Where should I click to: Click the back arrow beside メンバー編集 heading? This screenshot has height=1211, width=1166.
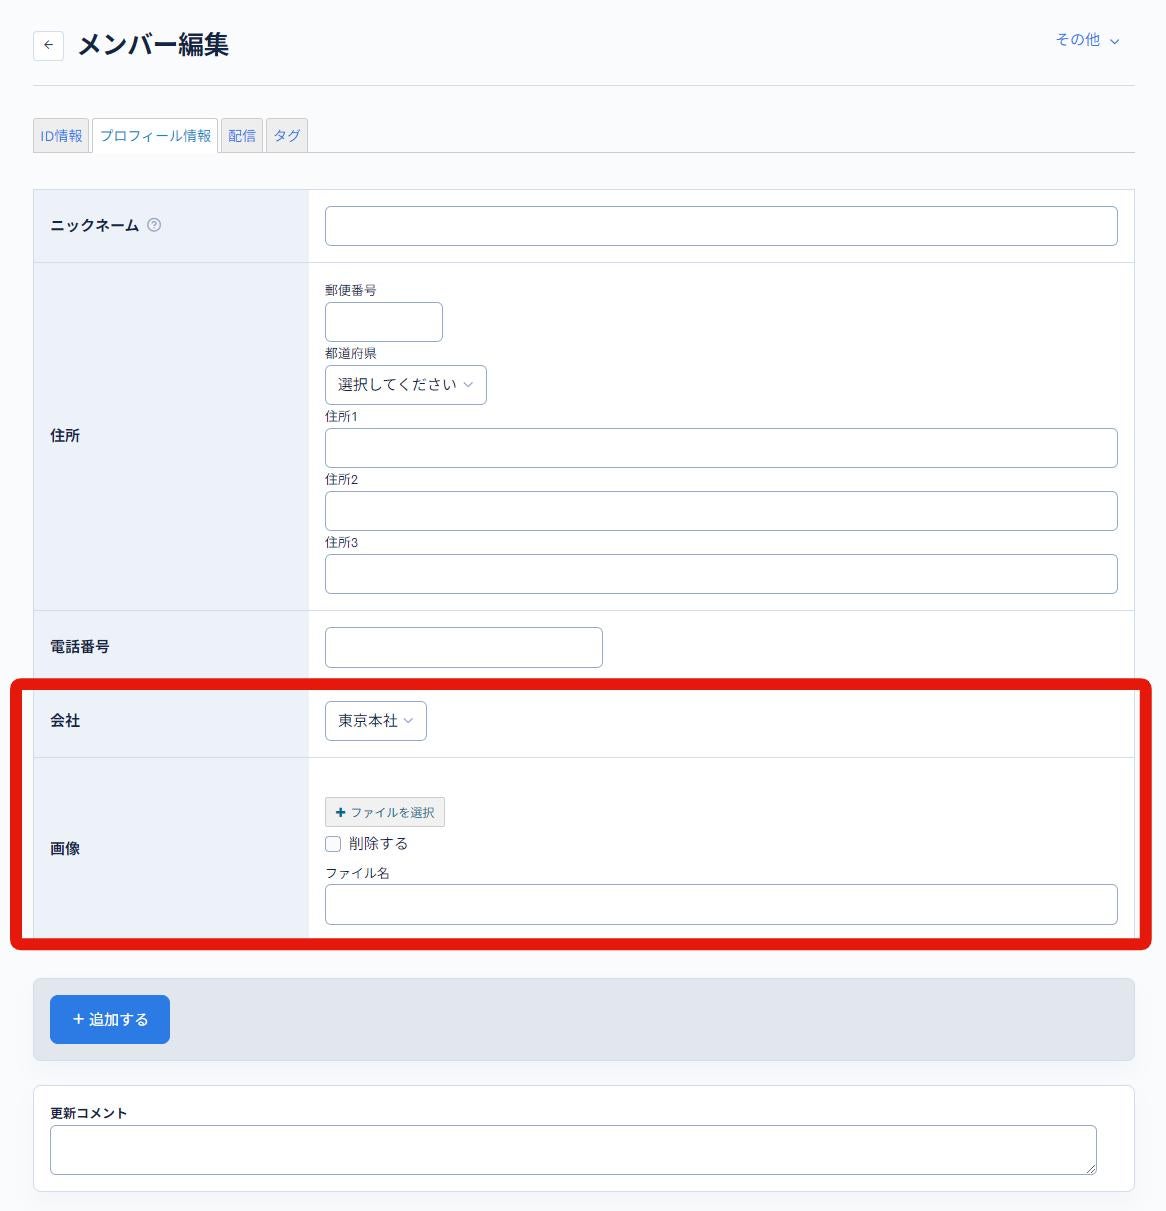(48, 45)
